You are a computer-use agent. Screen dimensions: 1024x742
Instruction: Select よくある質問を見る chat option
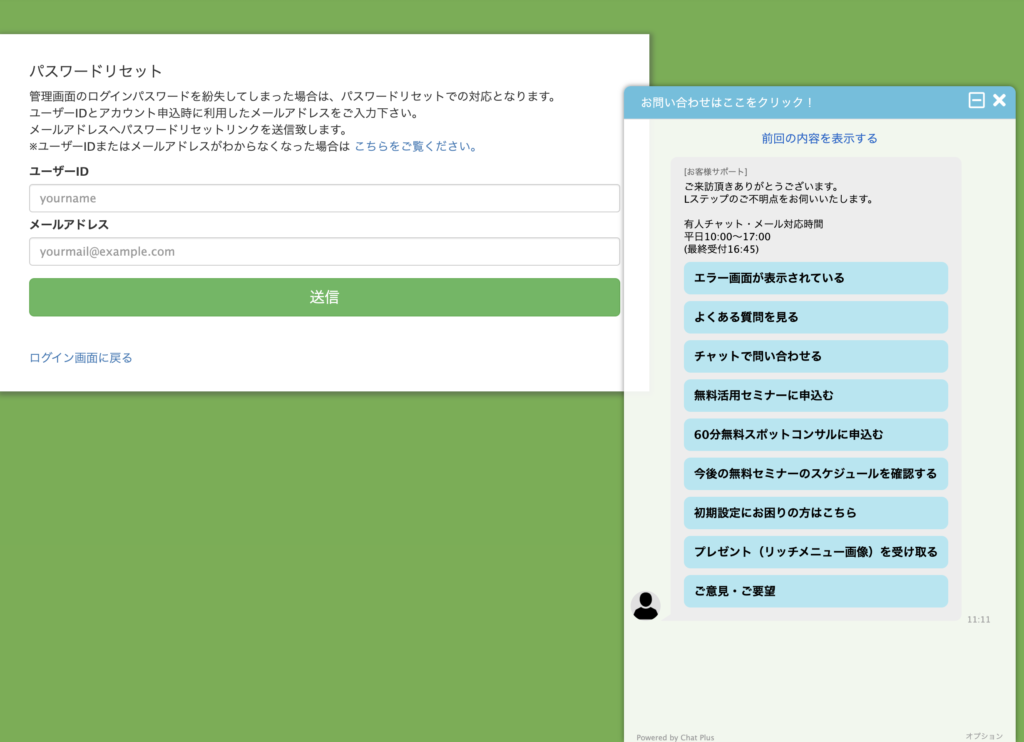[x=815, y=317]
